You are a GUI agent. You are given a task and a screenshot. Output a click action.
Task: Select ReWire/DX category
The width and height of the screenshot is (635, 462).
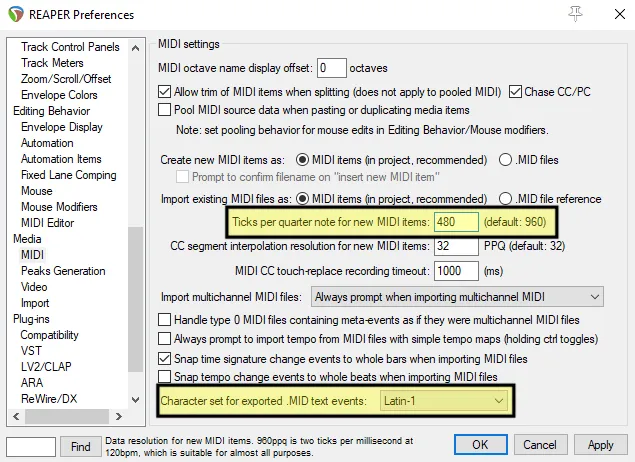49,399
